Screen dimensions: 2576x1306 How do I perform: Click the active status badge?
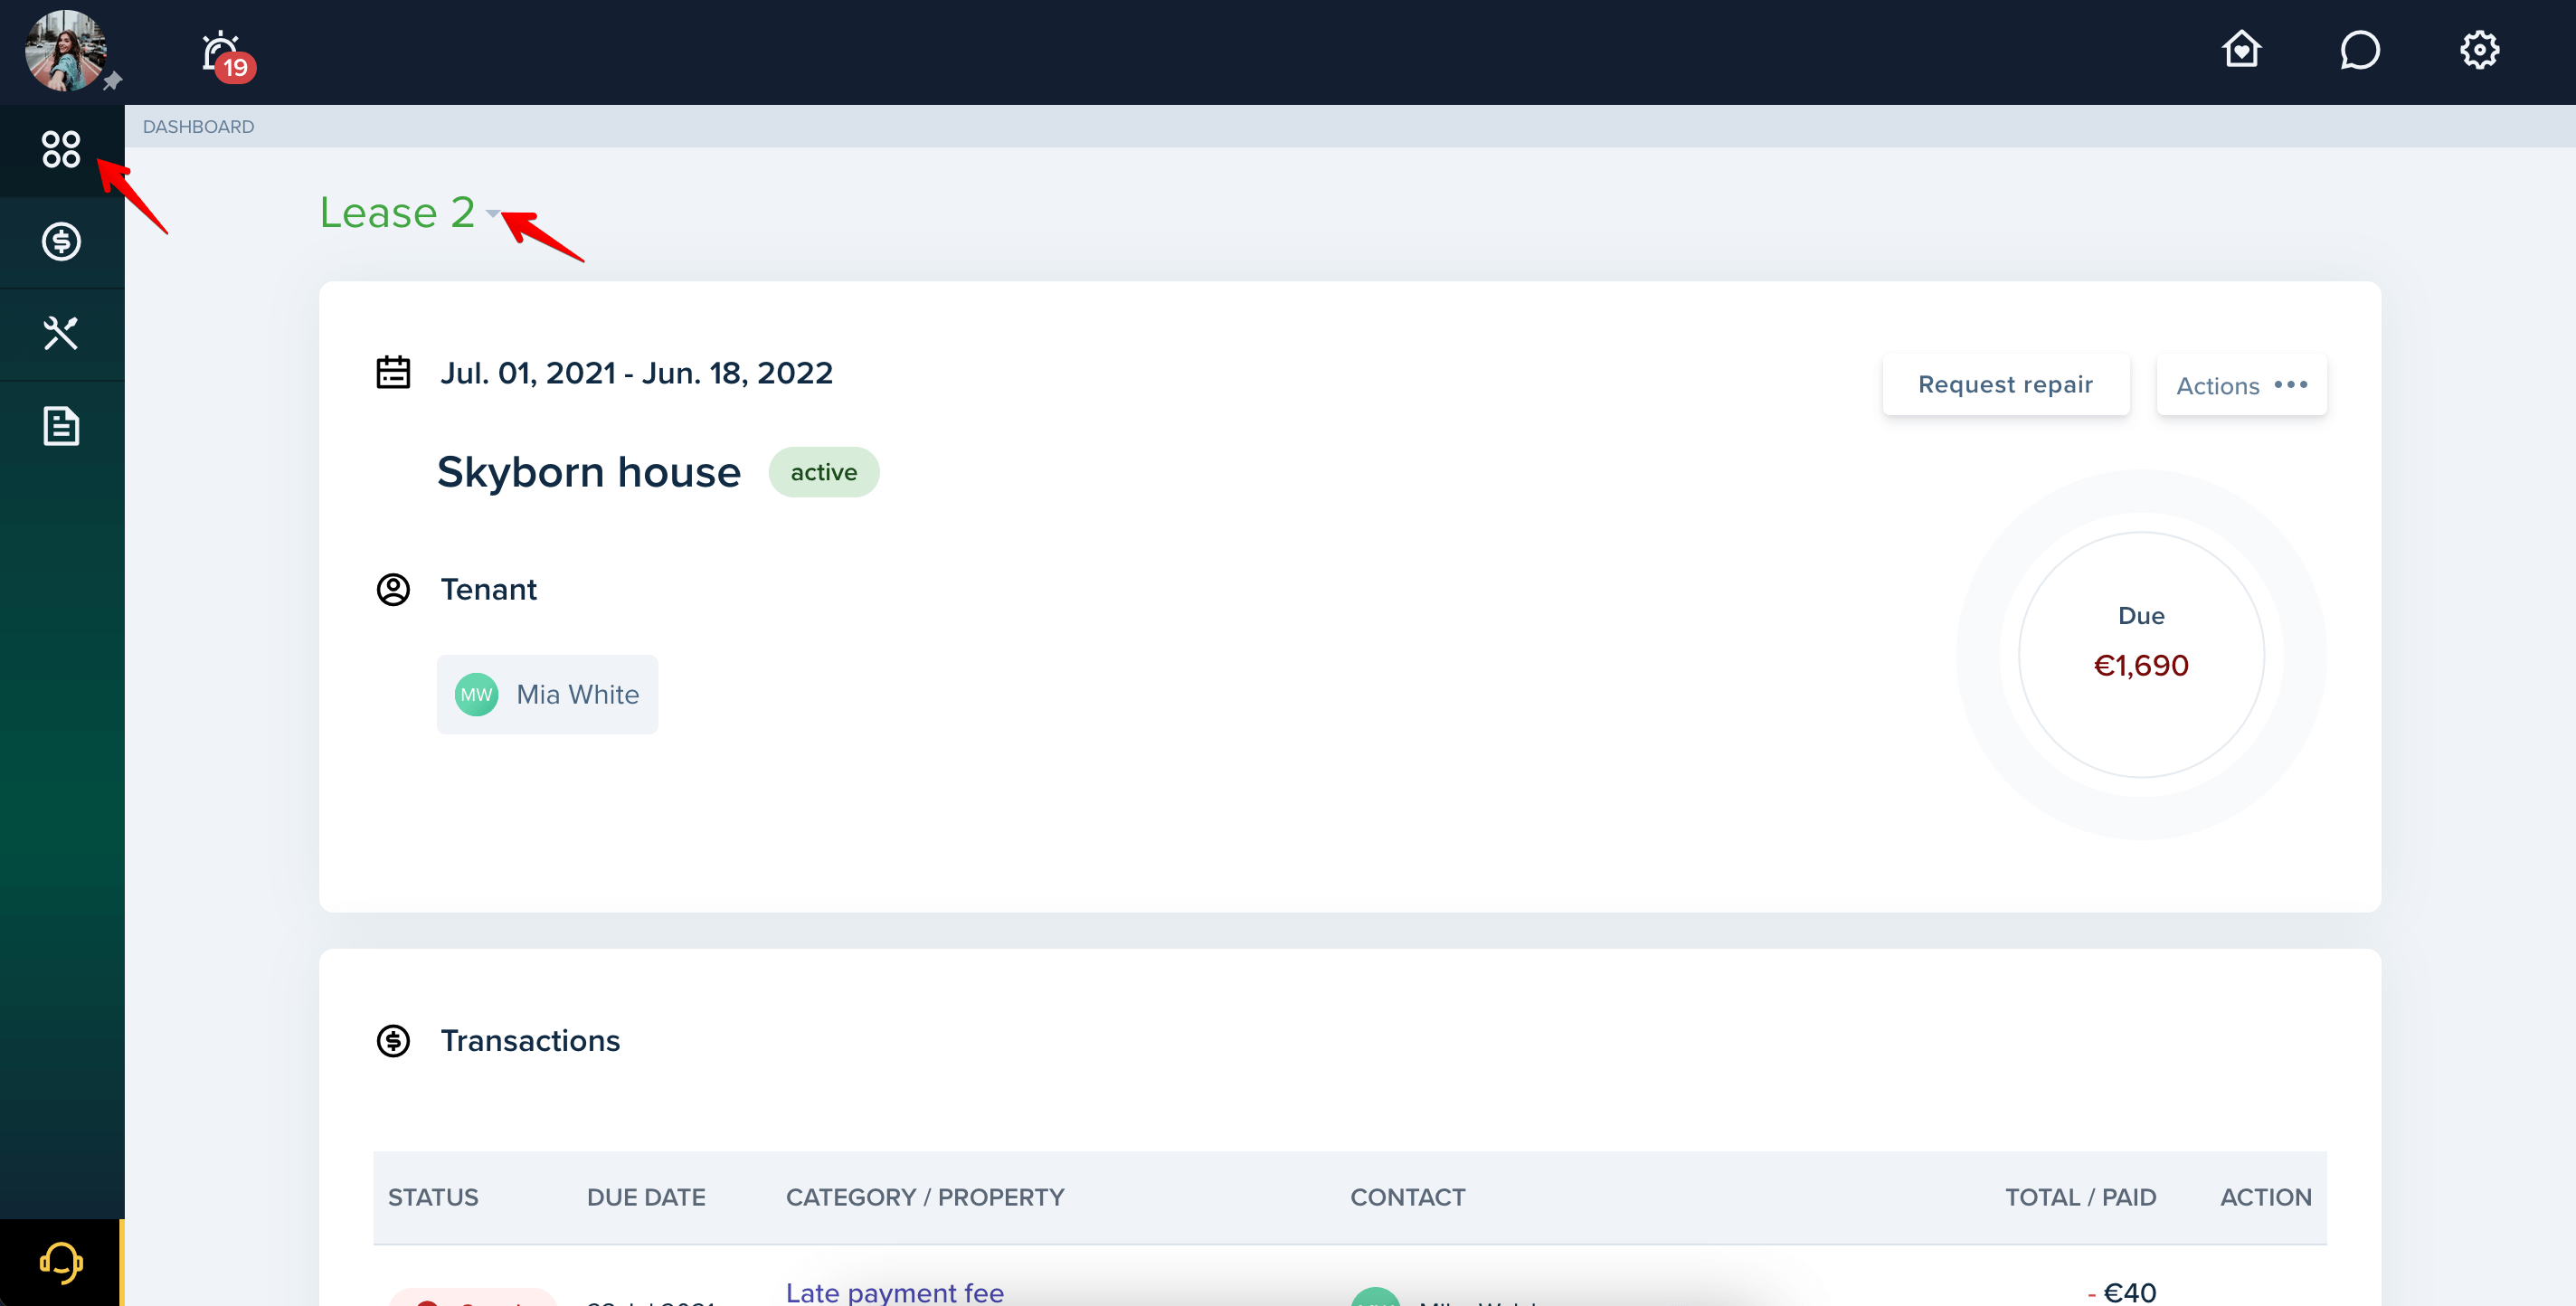pyautogui.click(x=823, y=472)
